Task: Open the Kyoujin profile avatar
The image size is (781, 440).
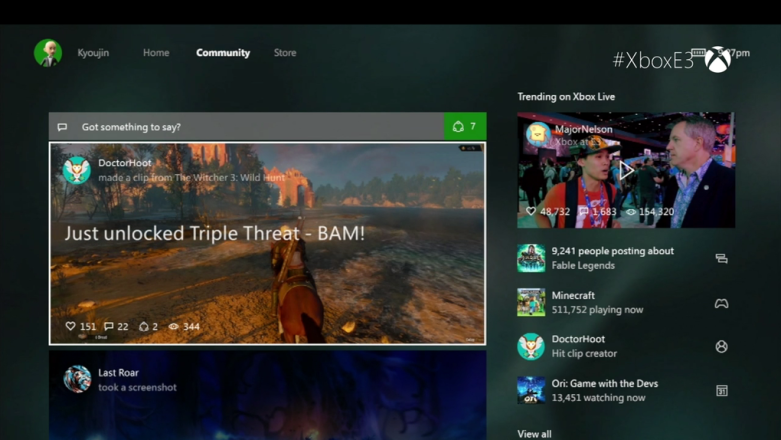Action: 48,53
